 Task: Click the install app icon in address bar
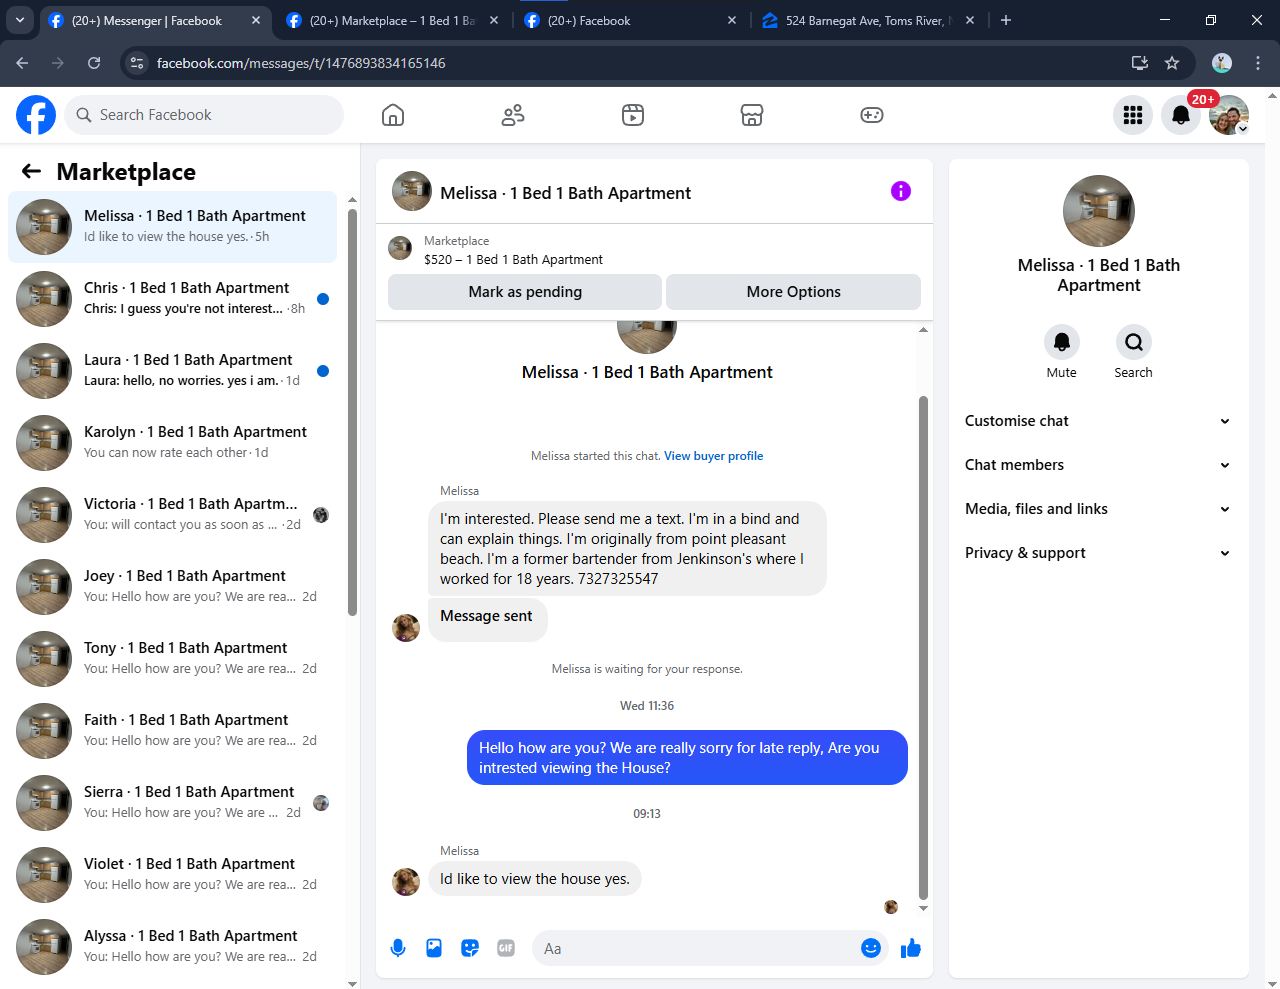(x=1139, y=63)
